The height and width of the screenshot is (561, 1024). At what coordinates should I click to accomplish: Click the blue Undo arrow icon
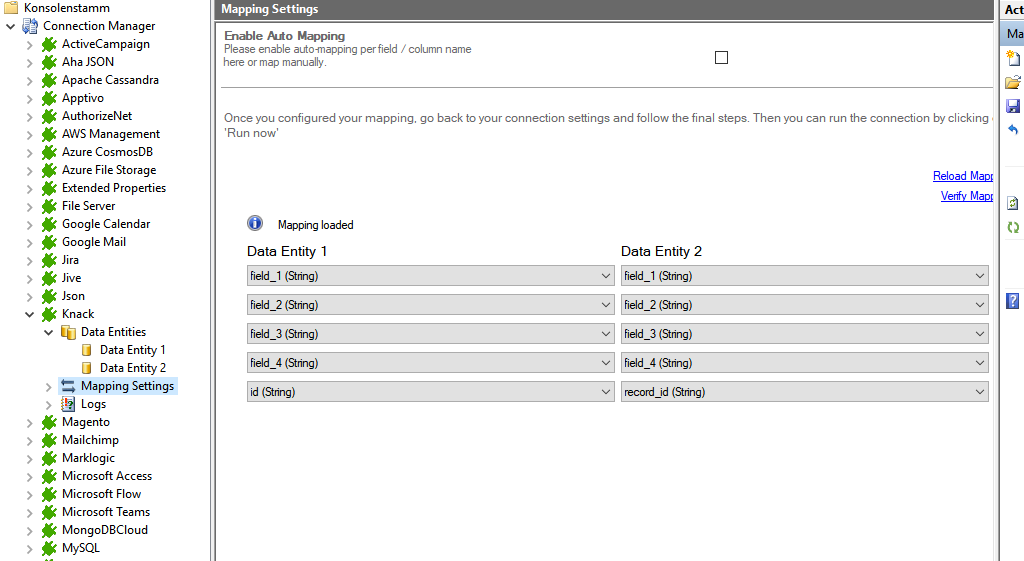(1012, 130)
